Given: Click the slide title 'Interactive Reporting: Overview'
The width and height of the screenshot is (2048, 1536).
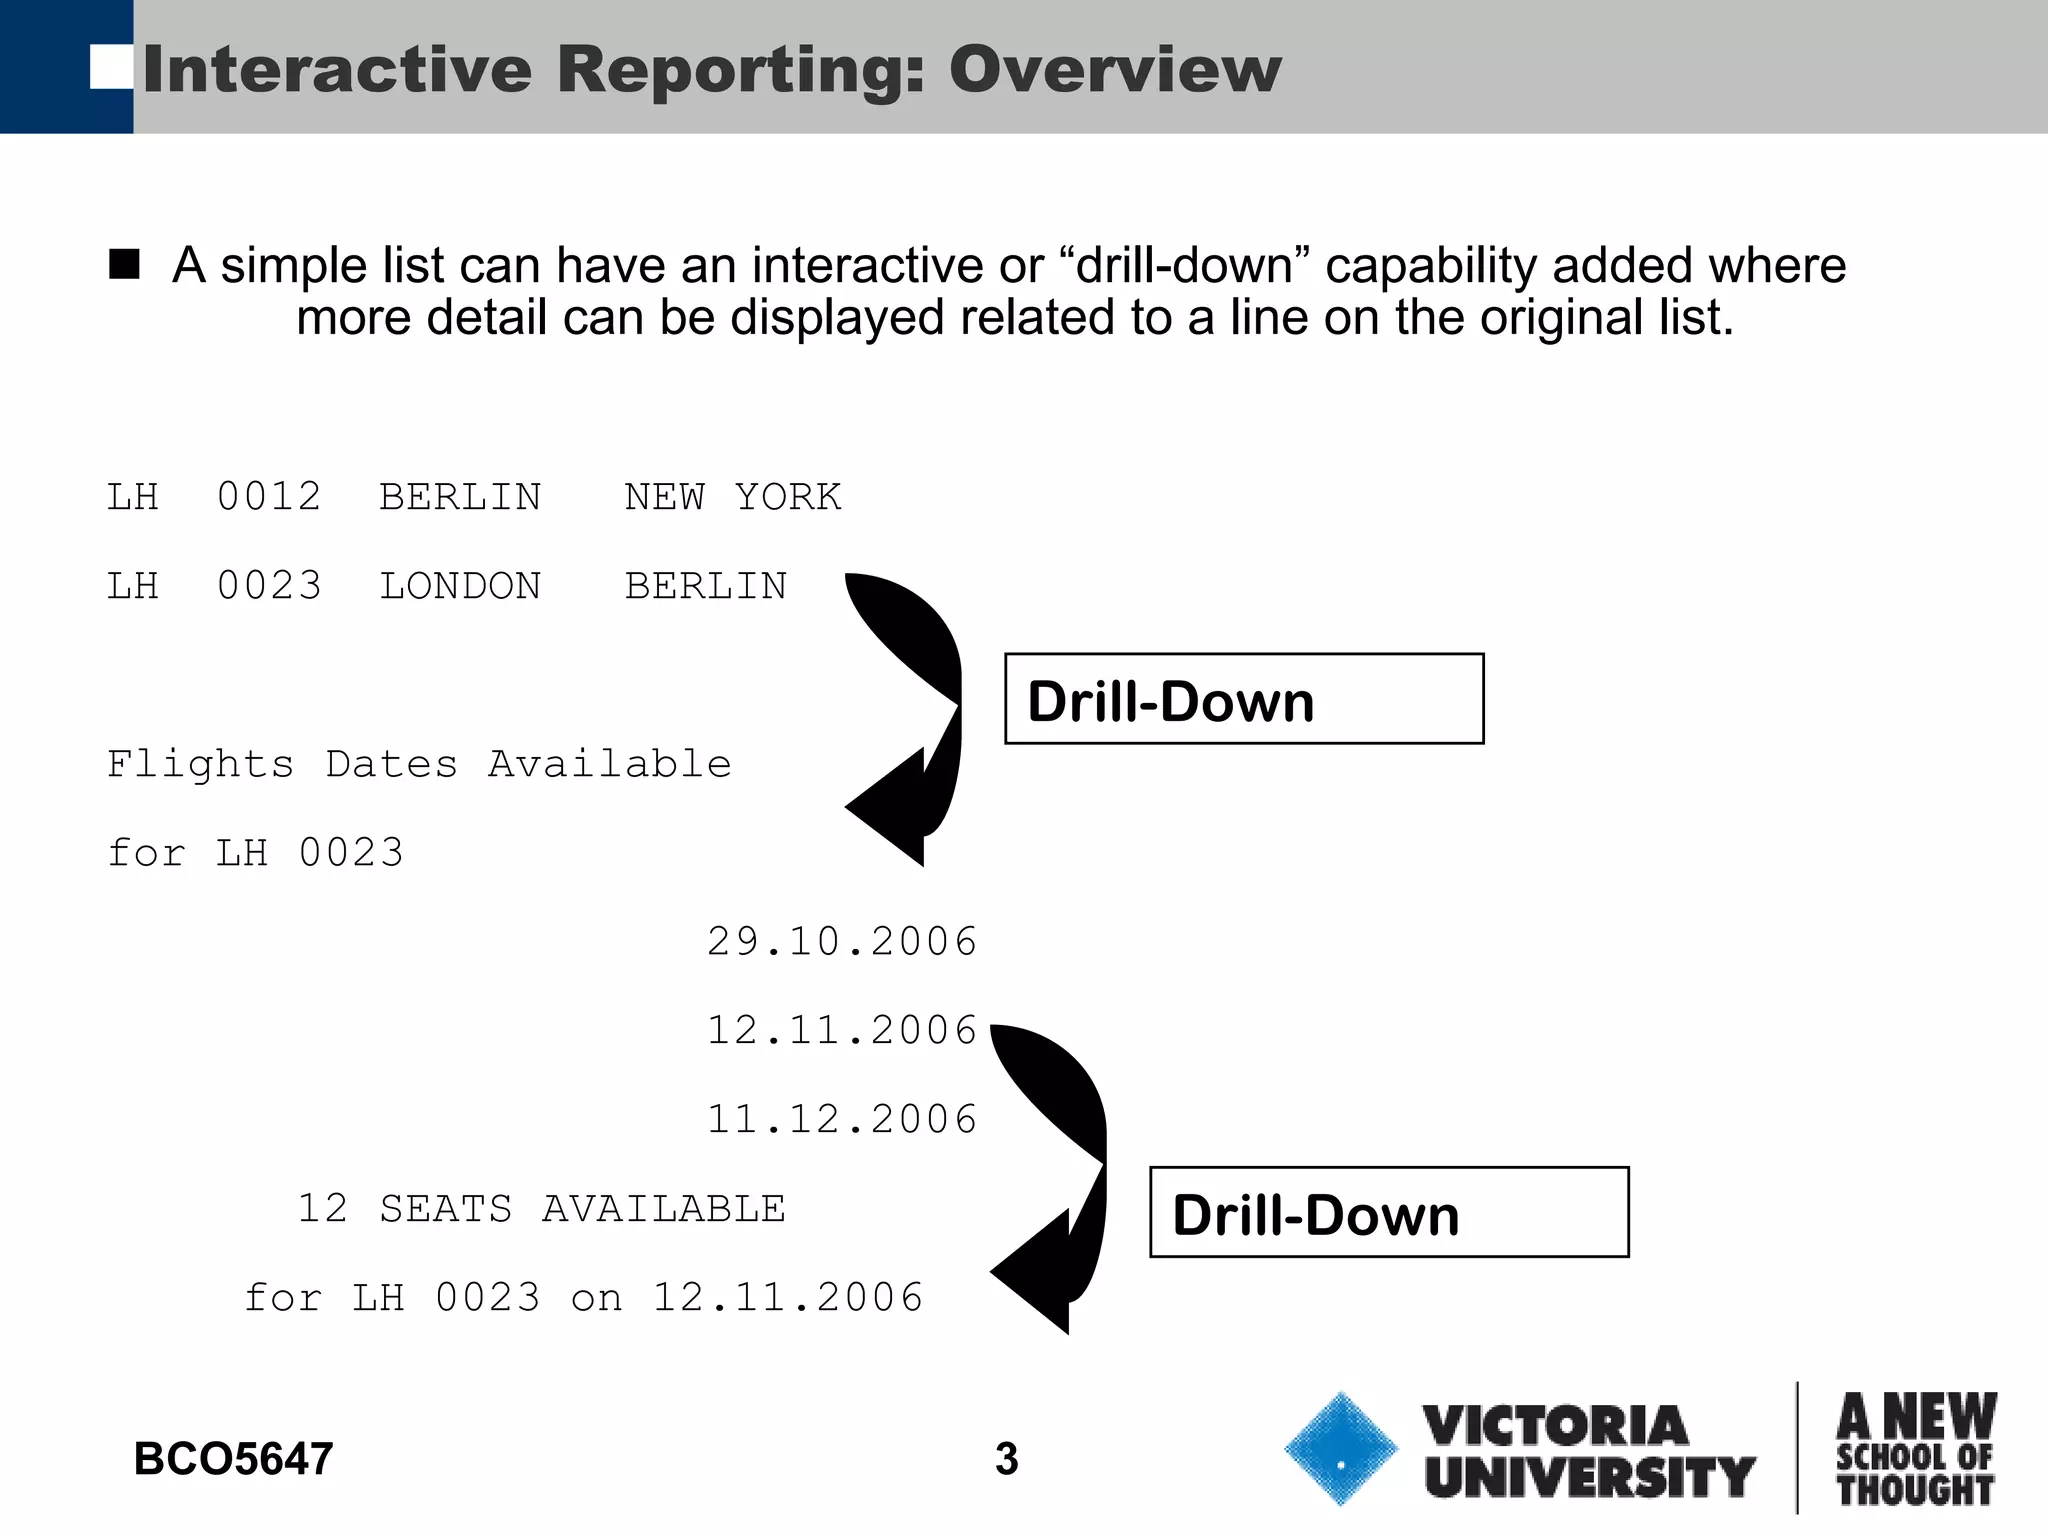Looking at the screenshot, I should (x=712, y=70).
